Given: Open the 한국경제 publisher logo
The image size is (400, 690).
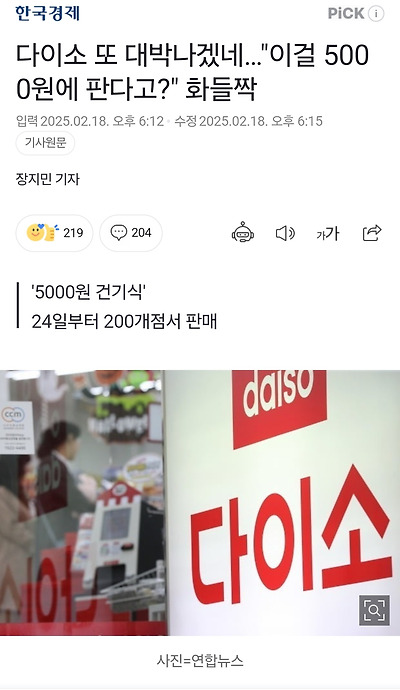Looking at the screenshot, I should (48, 13).
